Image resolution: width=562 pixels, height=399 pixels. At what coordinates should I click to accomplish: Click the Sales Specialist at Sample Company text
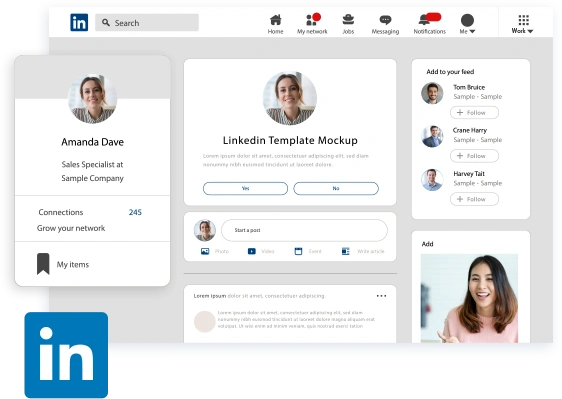tap(92, 171)
